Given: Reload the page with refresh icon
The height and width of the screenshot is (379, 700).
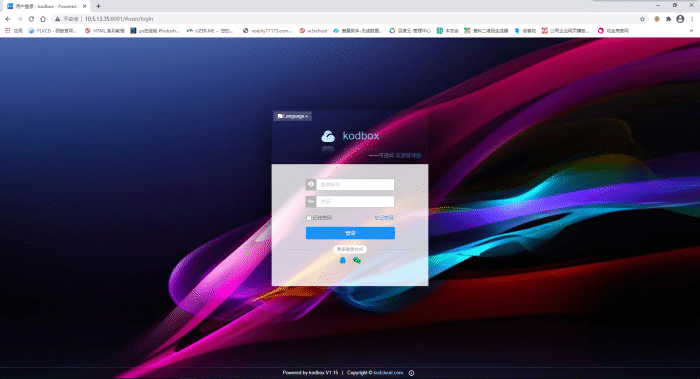Looking at the screenshot, I should (31, 19).
